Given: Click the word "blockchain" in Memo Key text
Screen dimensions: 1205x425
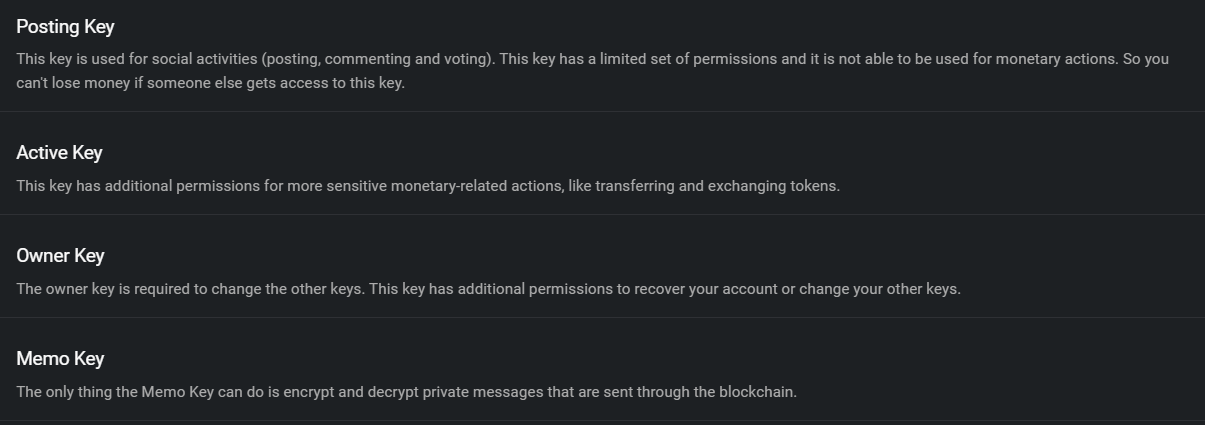Looking at the screenshot, I should click(756, 392).
